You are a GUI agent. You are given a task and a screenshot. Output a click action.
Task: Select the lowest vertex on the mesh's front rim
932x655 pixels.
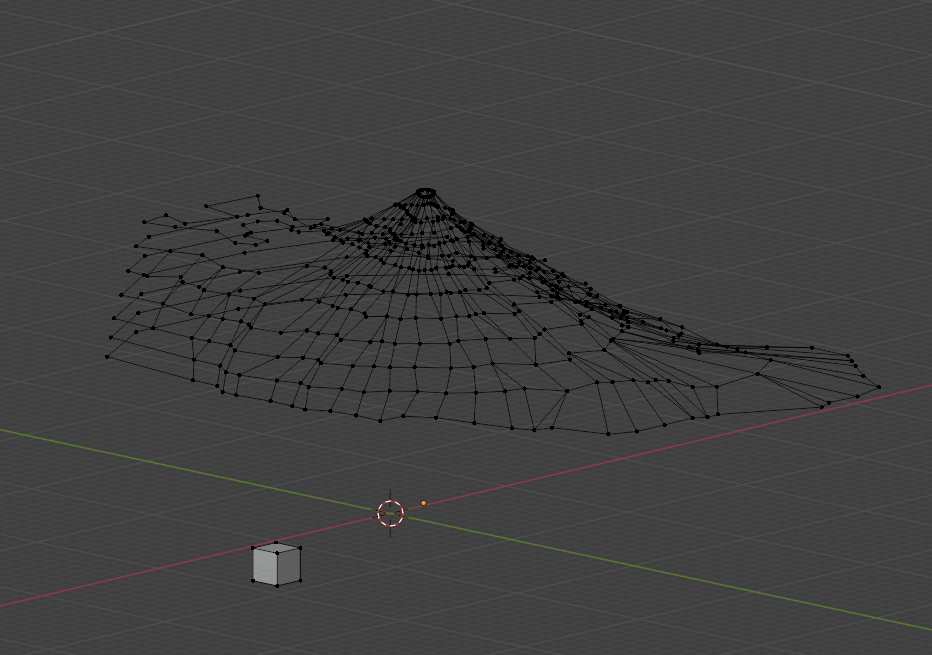pos(608,433)
